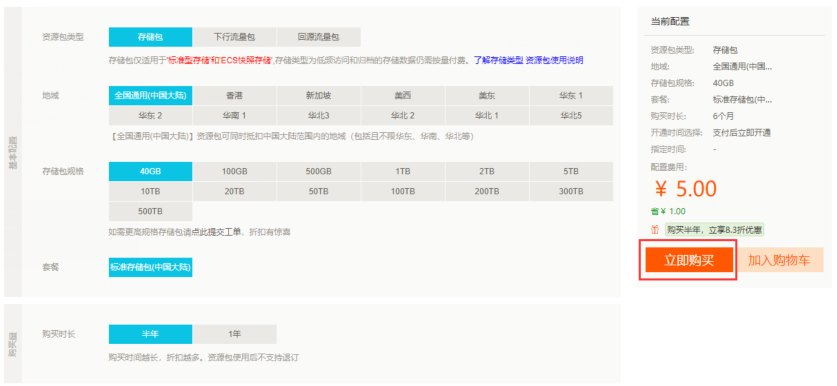This screenshot has width=837, height=386.
Task: Pick the 10TB storage package size
Action: point(151,191)
